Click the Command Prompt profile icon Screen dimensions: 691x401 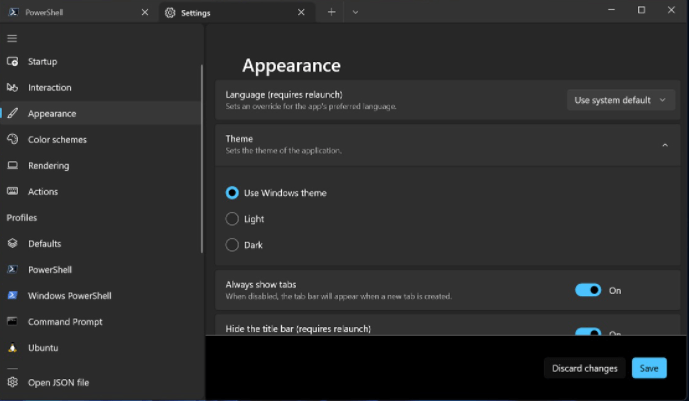click(x=12, y=321)
